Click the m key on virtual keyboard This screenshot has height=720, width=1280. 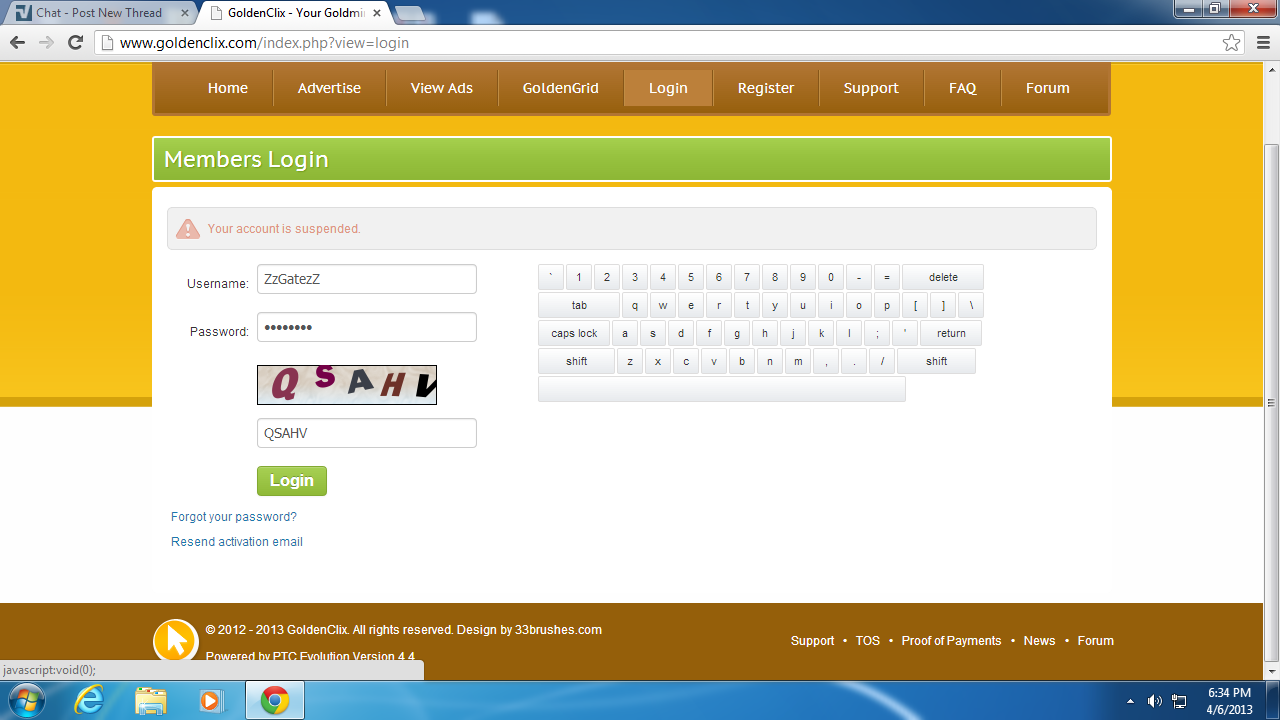tap(797, 361)
